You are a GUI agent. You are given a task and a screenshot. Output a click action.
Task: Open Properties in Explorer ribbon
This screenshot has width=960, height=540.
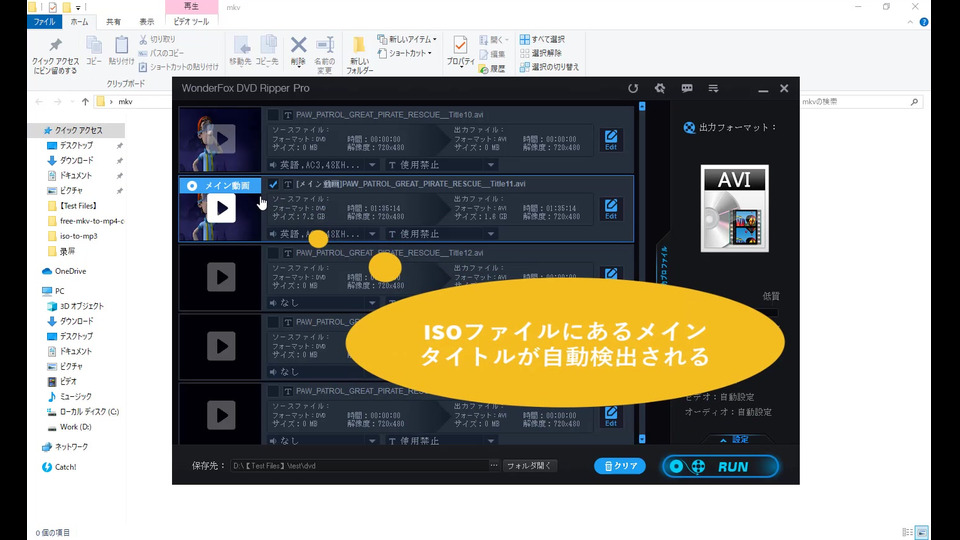pos(460,51)
